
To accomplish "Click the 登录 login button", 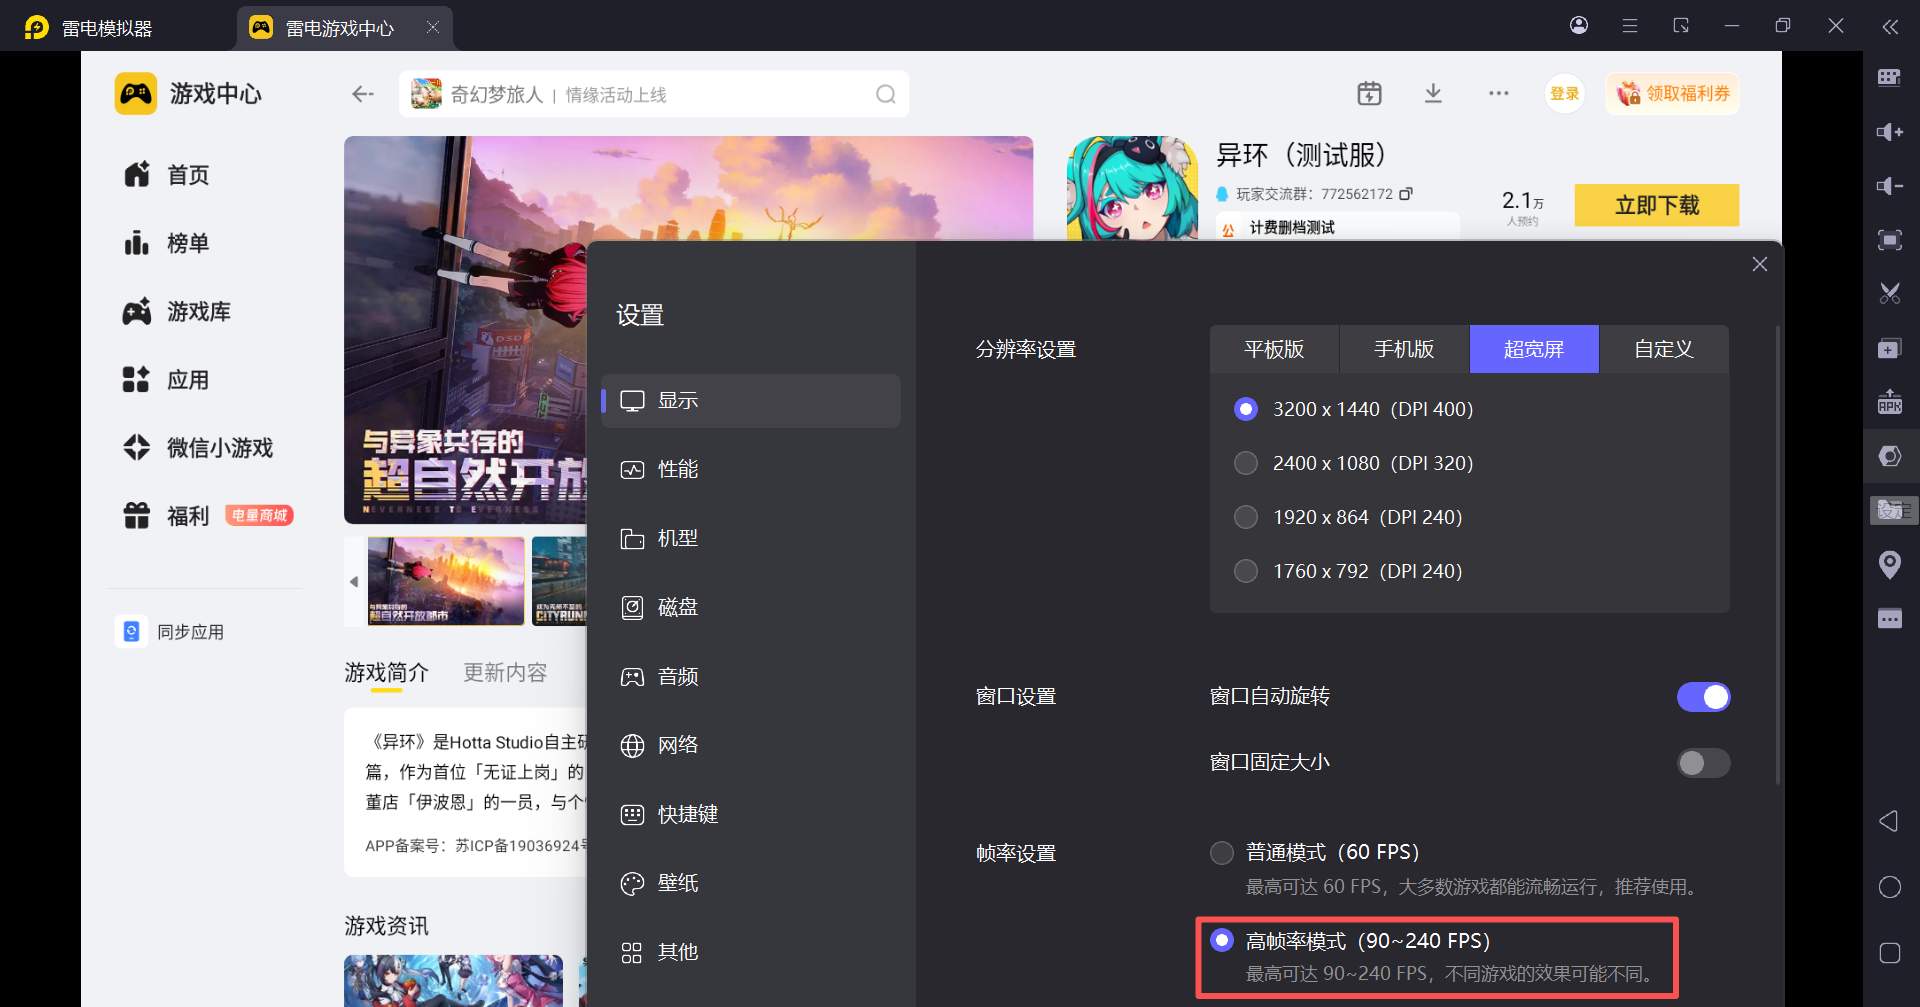I will pos(1565,93).
